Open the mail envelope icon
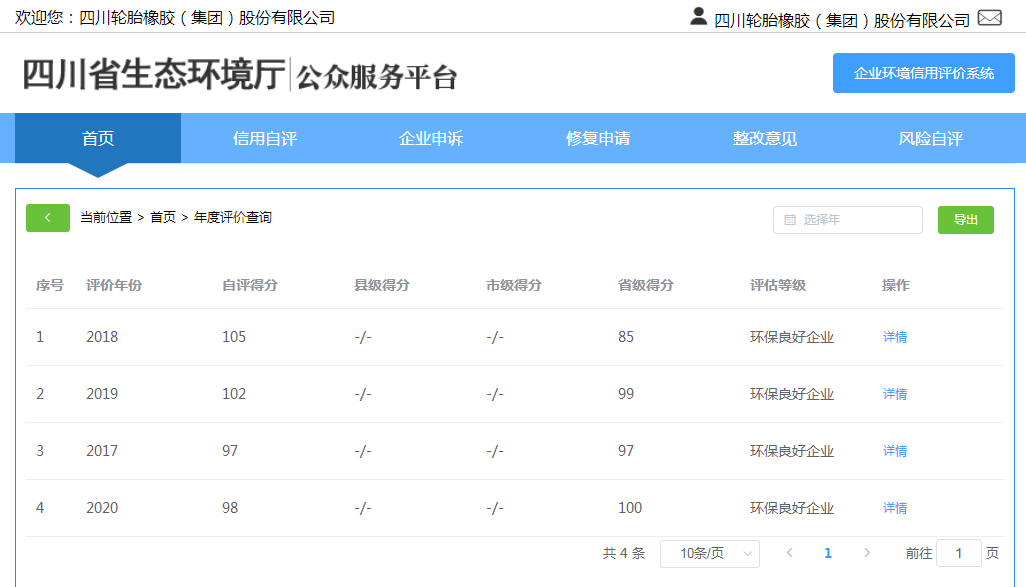1026x587 pixels. point(989,18)
